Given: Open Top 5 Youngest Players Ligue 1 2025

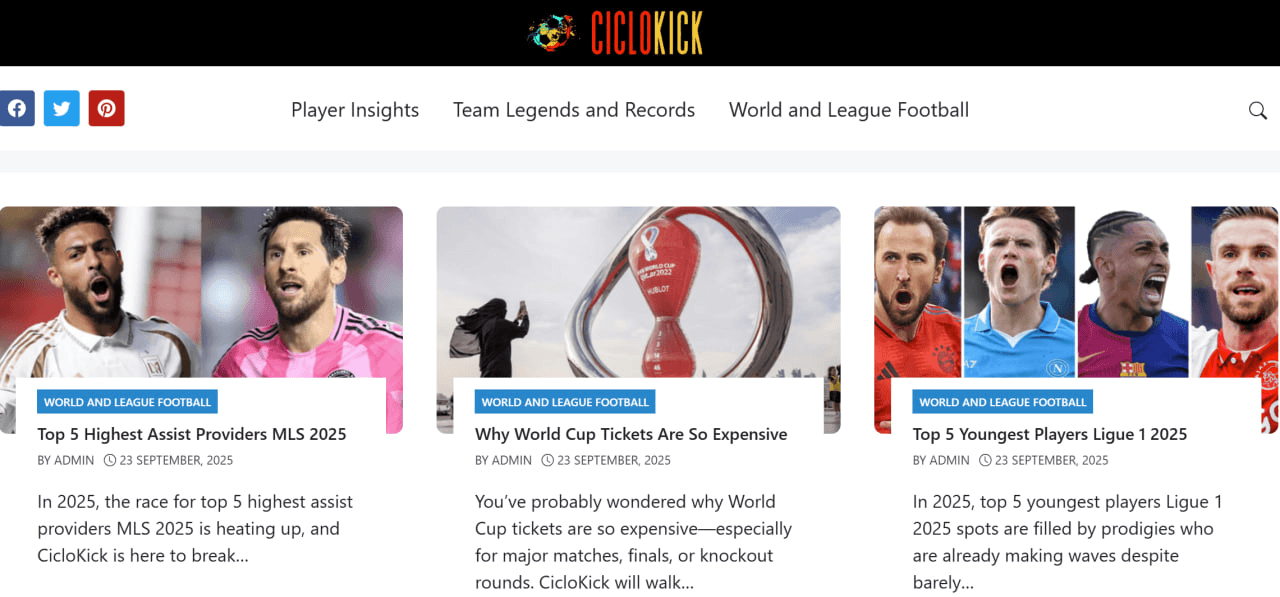Looking at the screenshot, I should 1050,434.
